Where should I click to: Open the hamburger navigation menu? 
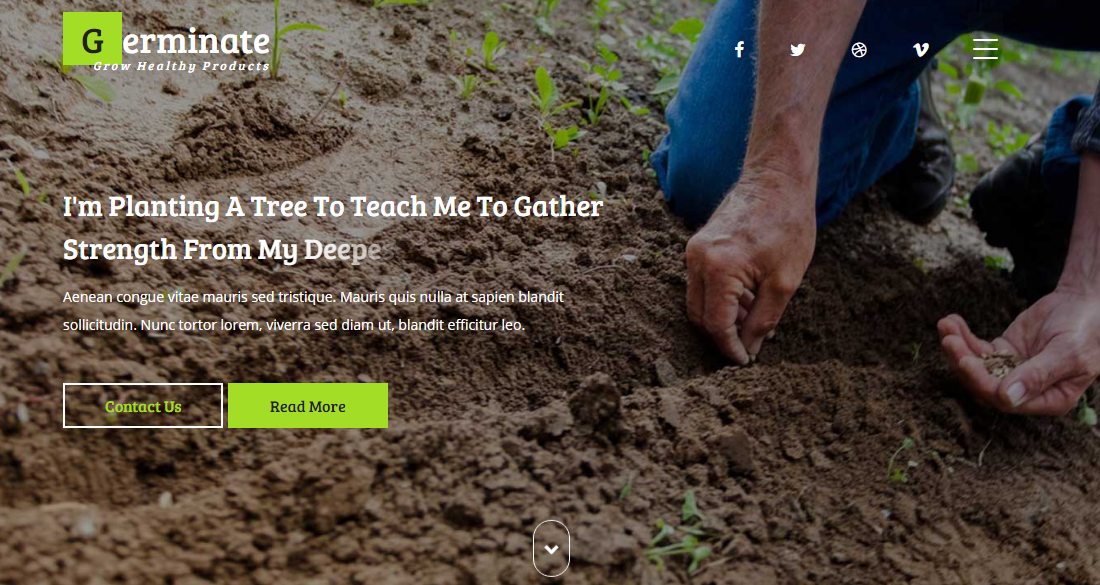[x=986, y=49]
